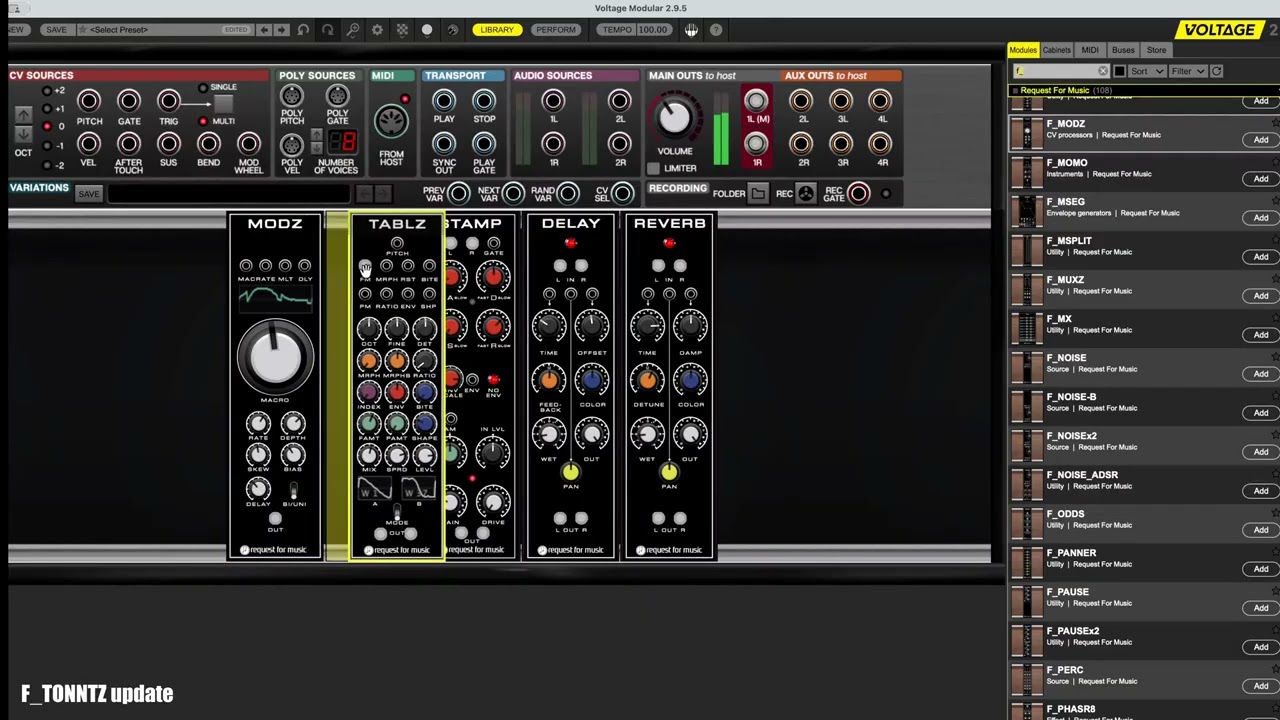Click the transport STOP jack
This screenshot has width=1280, height=720.
(484, 100)
